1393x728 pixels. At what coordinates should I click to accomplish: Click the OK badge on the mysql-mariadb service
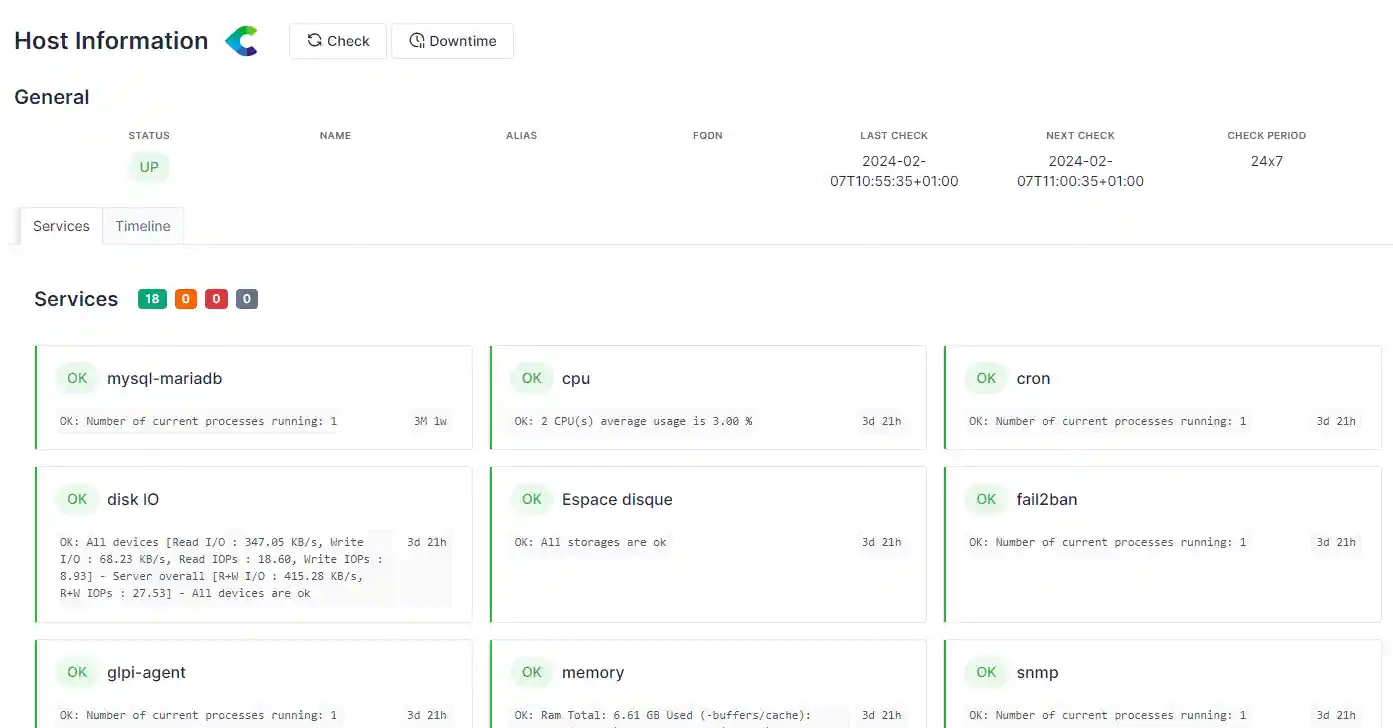coord(77,378)
